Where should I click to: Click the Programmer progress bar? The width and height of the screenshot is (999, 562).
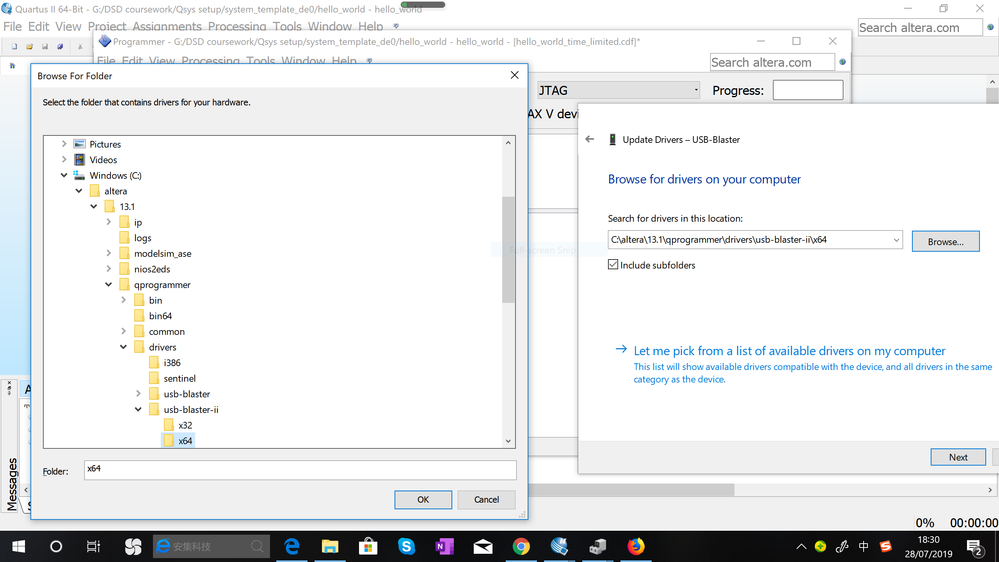click(808, 90)
